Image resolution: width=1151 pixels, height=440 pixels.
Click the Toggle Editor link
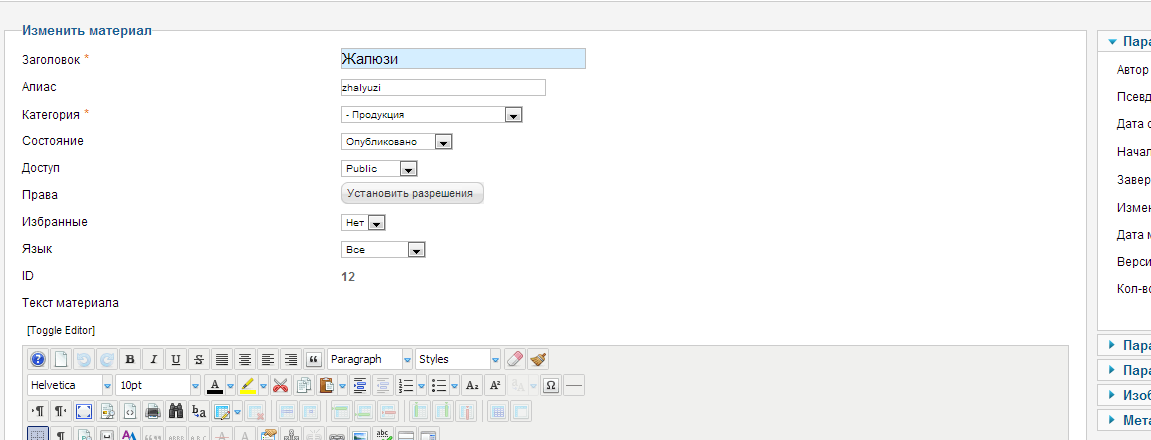tap(61, 330)
